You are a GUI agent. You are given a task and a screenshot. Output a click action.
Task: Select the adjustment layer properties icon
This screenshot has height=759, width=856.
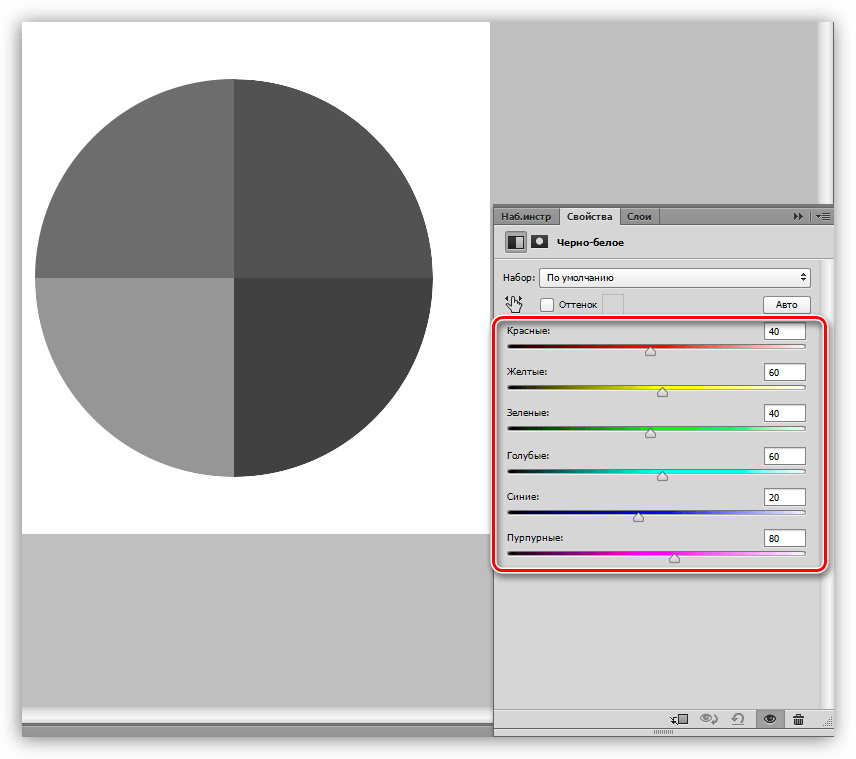click(515, 242)
